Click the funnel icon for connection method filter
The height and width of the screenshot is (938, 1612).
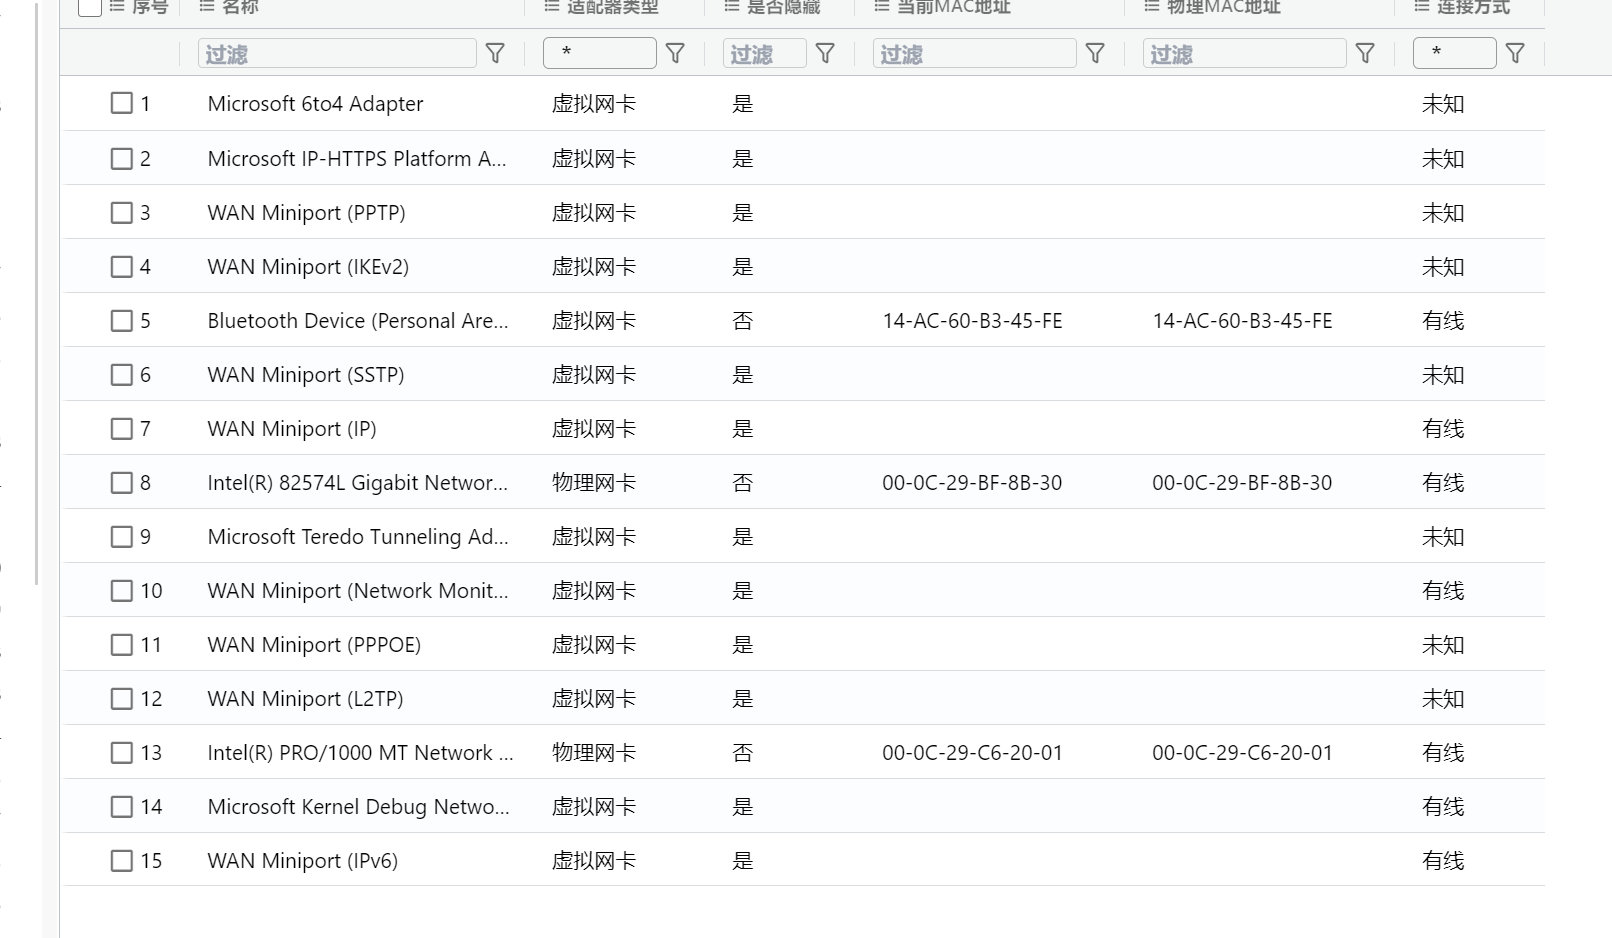pos(1515,54)
